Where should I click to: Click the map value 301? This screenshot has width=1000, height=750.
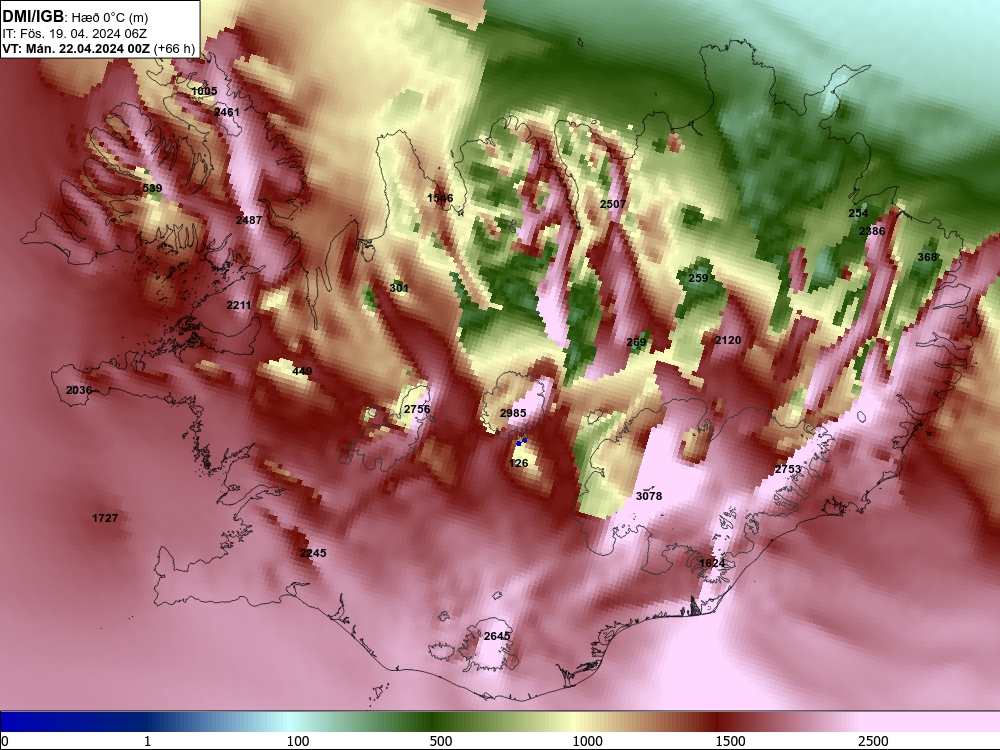point(399,288)
